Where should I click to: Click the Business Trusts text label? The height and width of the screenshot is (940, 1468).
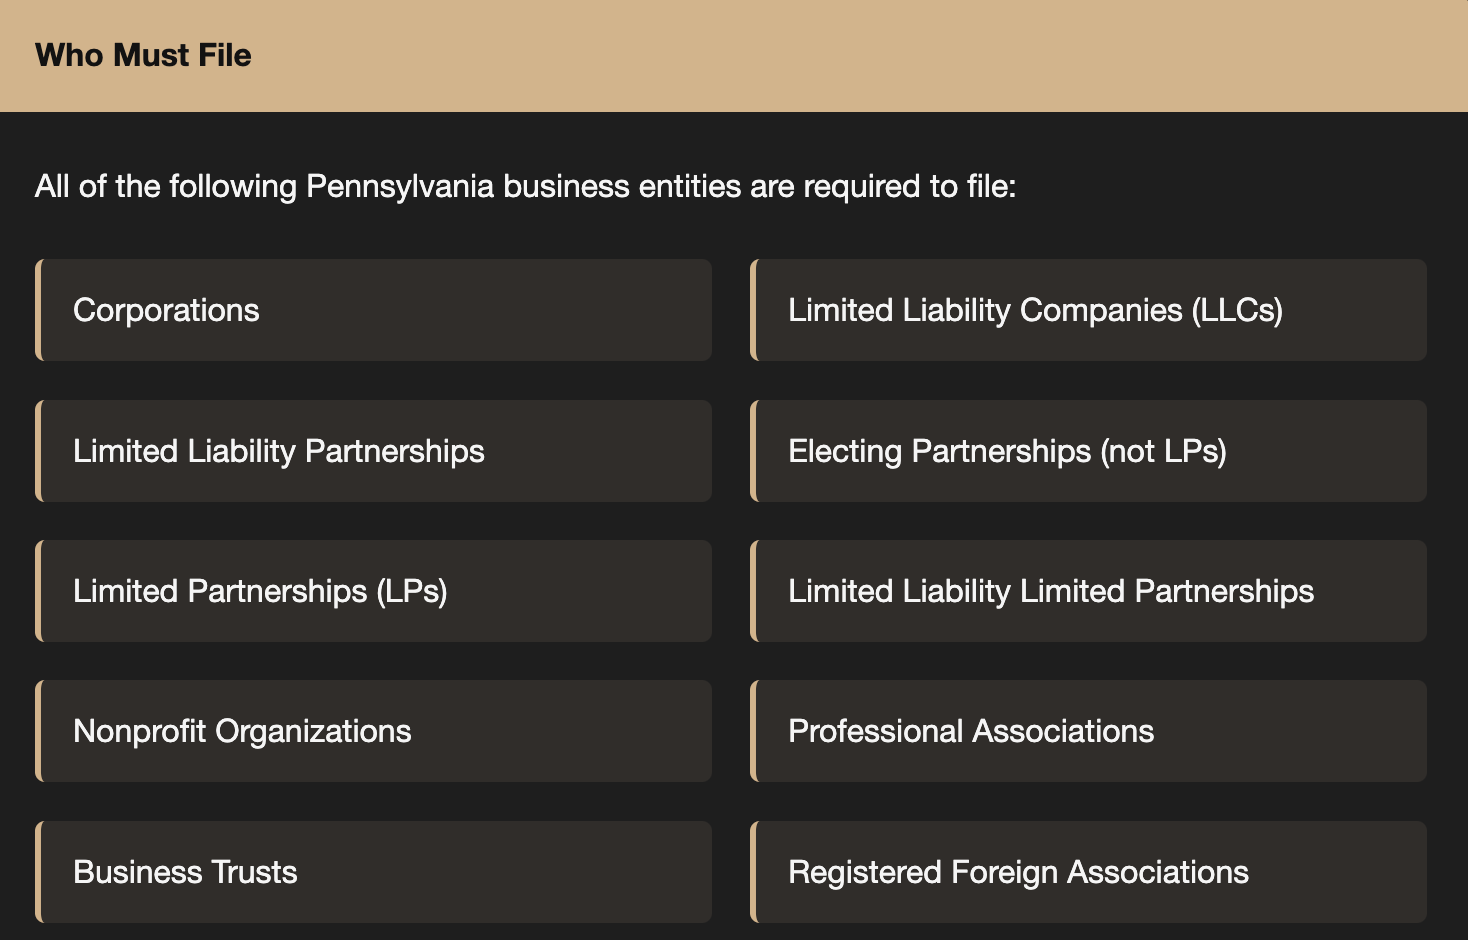click(185, 872)
